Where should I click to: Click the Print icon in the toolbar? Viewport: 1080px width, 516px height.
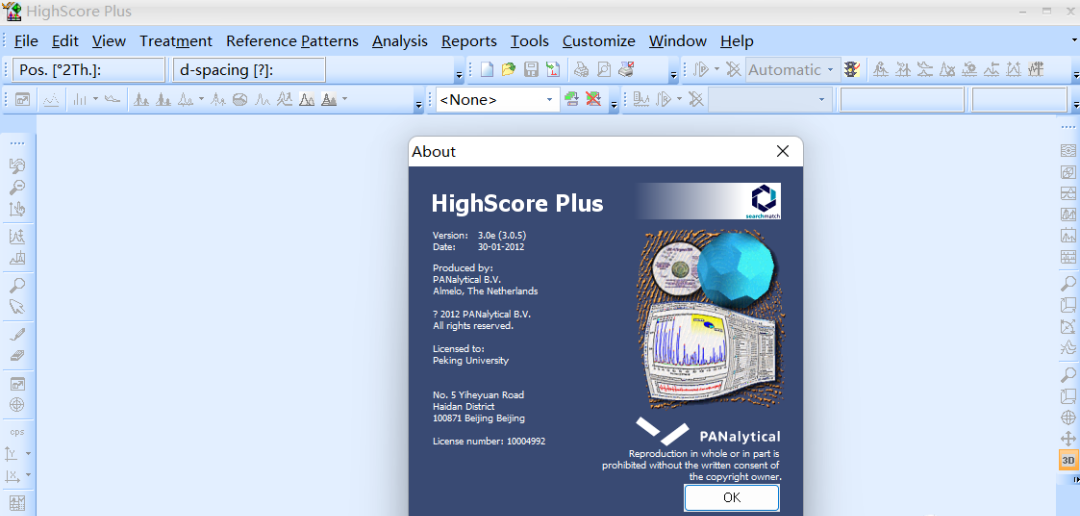pos(582,70)
